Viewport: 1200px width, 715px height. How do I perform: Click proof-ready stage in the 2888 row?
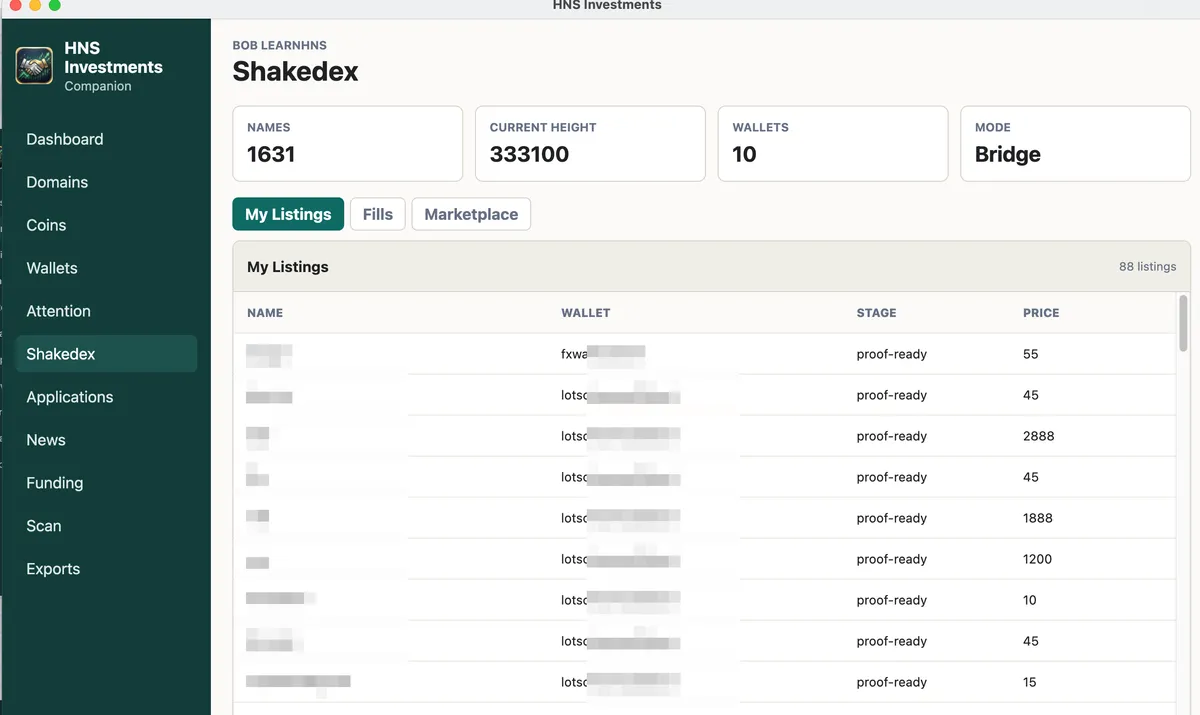892,436
